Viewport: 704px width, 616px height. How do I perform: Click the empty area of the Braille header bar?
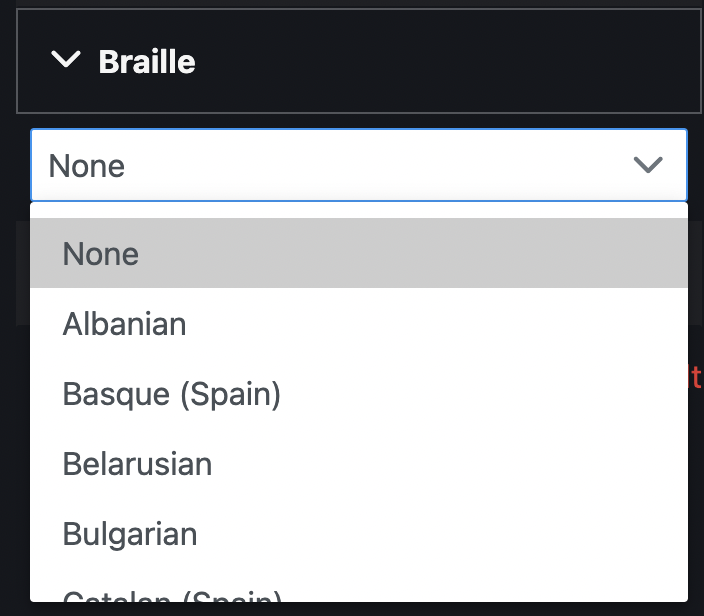pyautogui.click(x=450, y=62)
